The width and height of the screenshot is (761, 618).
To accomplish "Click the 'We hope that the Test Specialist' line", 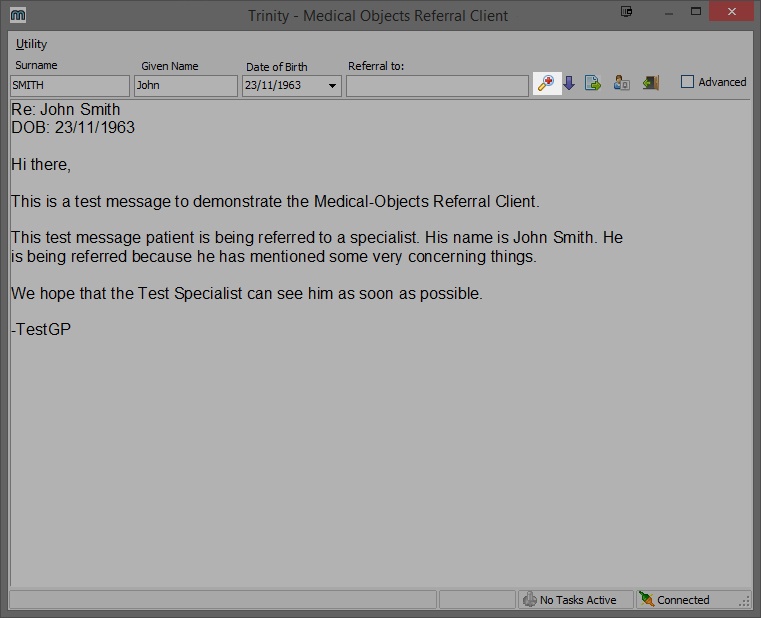I will point(247,293).
